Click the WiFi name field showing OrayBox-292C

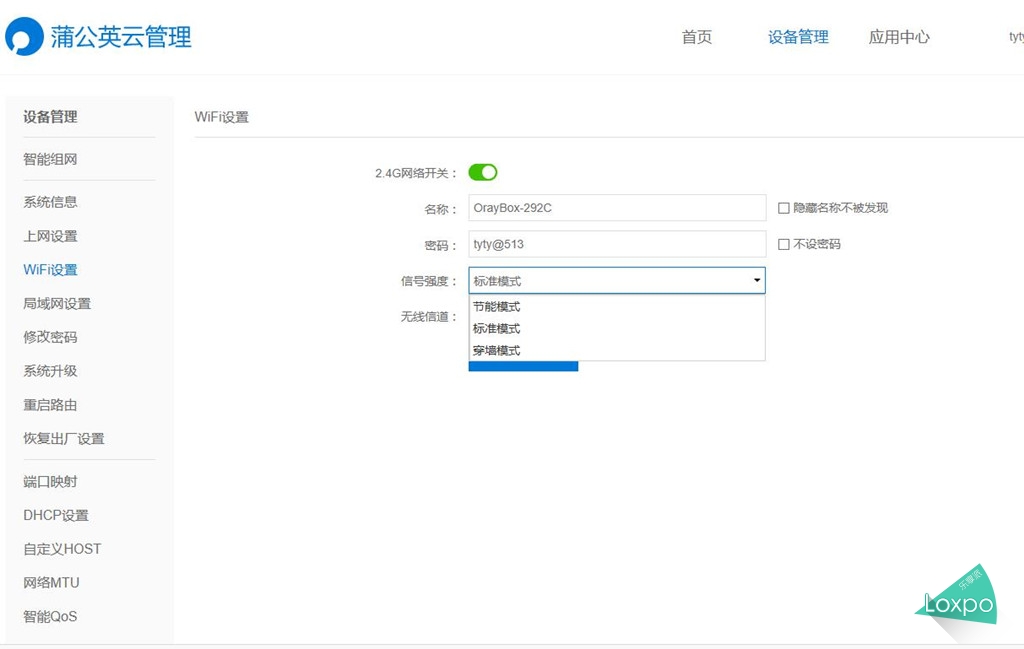point(617,207)
